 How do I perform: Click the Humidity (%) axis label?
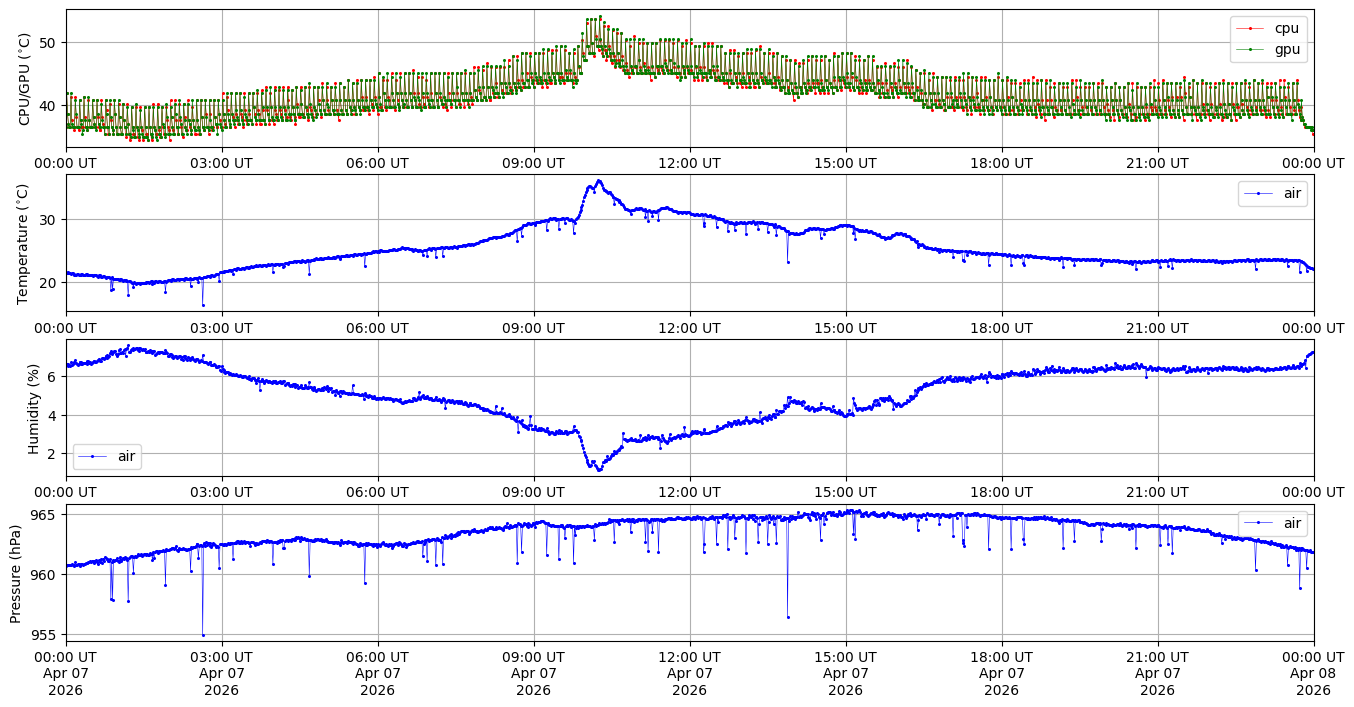click(x=33, y=408)
